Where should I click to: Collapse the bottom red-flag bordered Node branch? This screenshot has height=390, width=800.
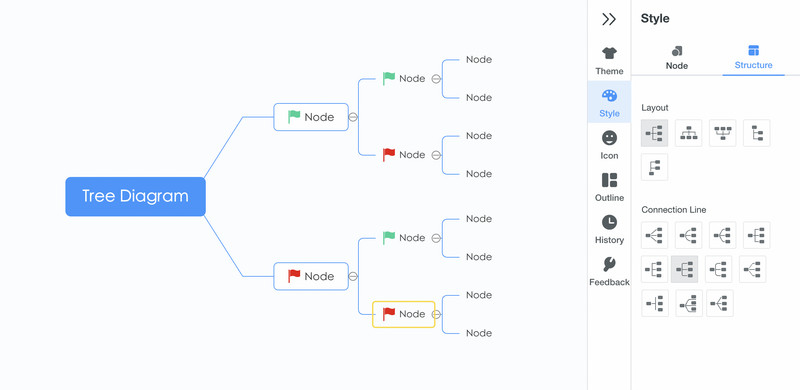point(353,277)
